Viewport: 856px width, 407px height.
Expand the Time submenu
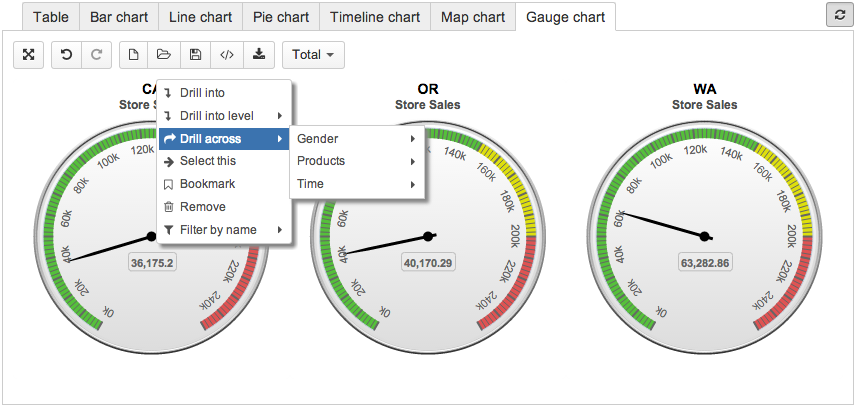[x=356, y=184]
